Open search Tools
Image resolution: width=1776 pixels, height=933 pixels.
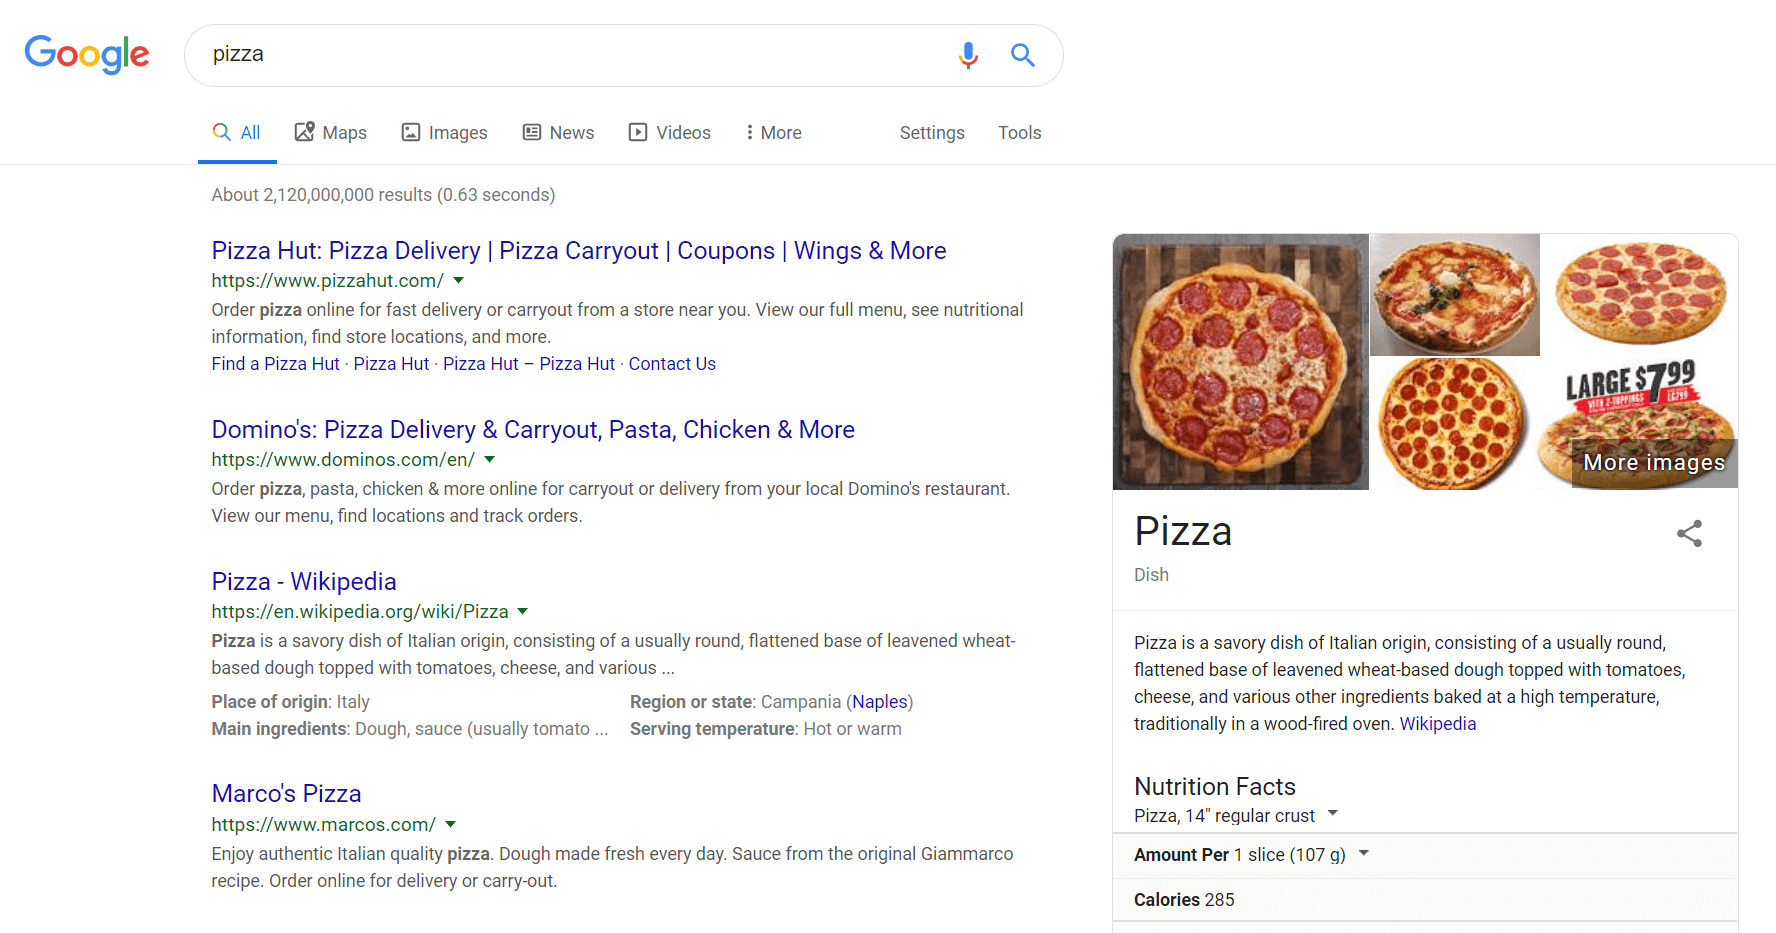click(1019, 133)
